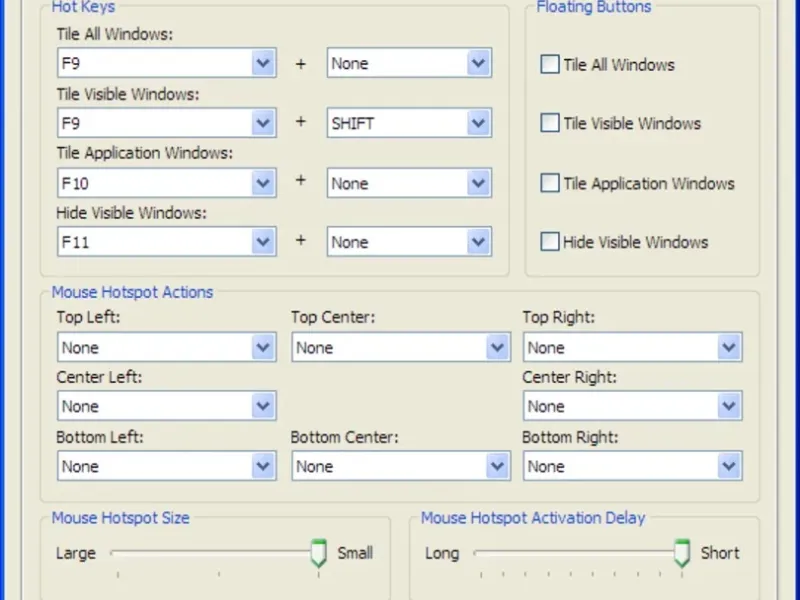Enable the Hide Visible Windows floating button

click(x=550, y=242)
